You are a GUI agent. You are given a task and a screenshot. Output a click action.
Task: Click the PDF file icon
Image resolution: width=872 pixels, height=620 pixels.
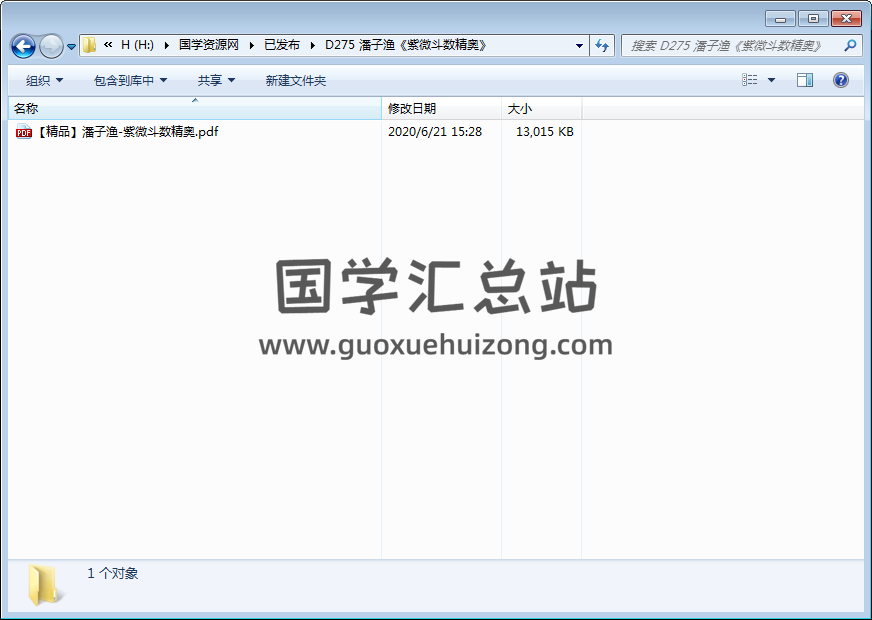24,132
